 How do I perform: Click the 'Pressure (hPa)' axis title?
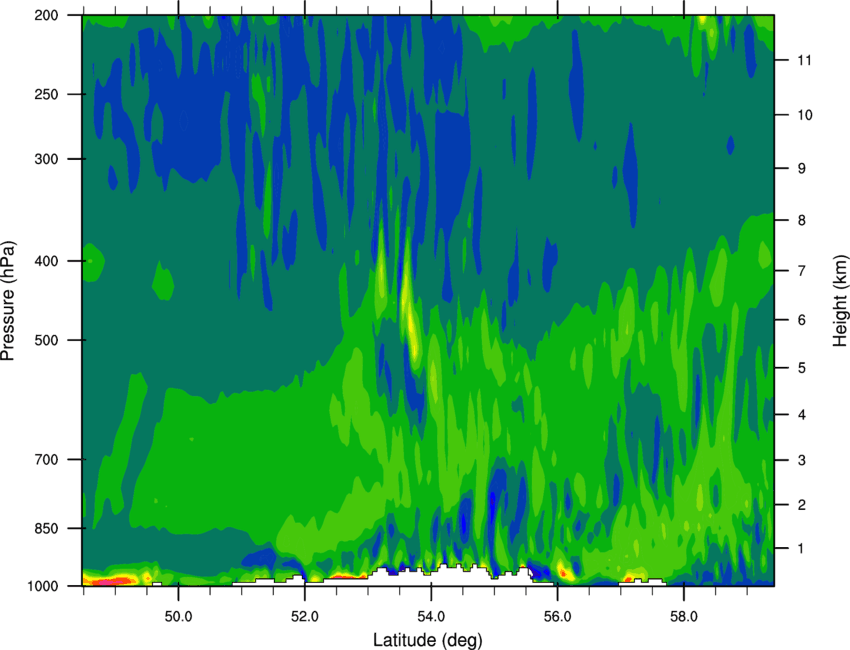click(x=8, y=301)
